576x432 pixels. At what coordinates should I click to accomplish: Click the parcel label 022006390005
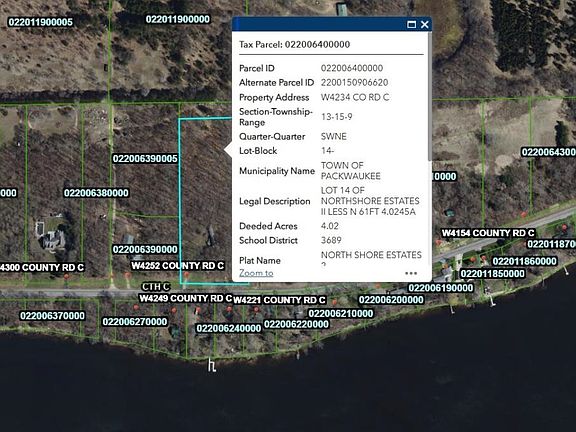[x=145, y=159]
